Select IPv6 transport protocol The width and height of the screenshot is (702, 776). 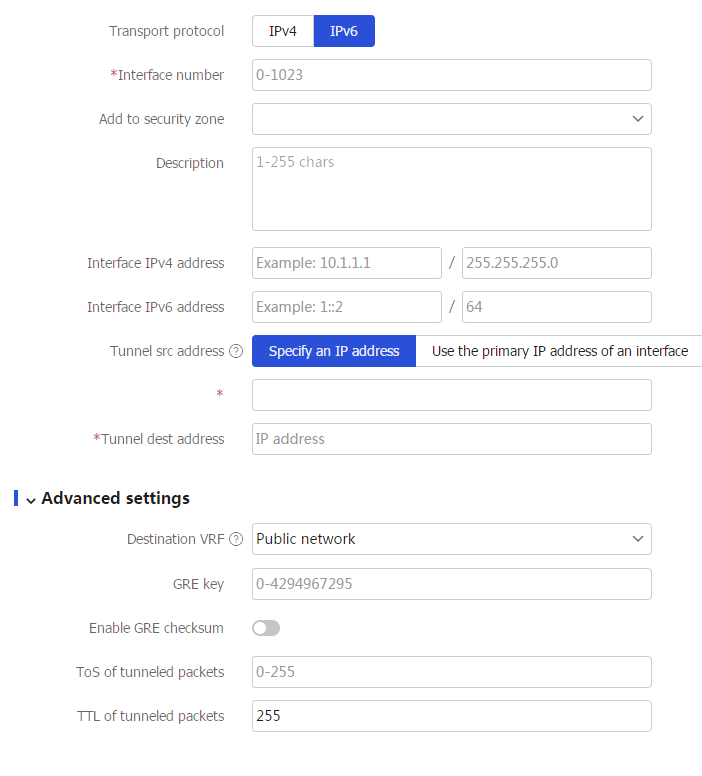(344, 31)
